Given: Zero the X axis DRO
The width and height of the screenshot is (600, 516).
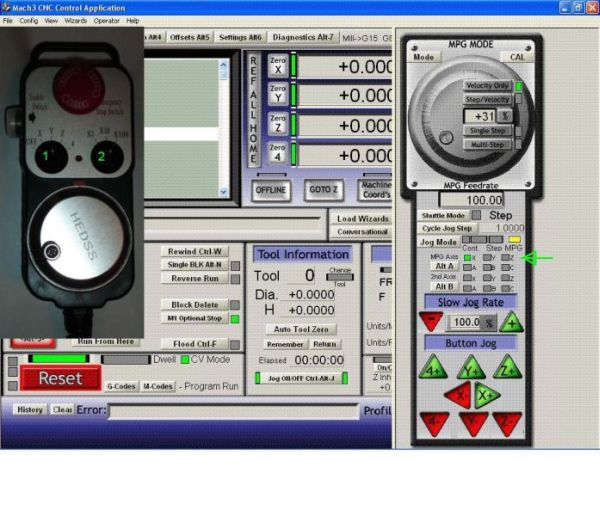Looking at the screenshot, I should click(278, 65).
